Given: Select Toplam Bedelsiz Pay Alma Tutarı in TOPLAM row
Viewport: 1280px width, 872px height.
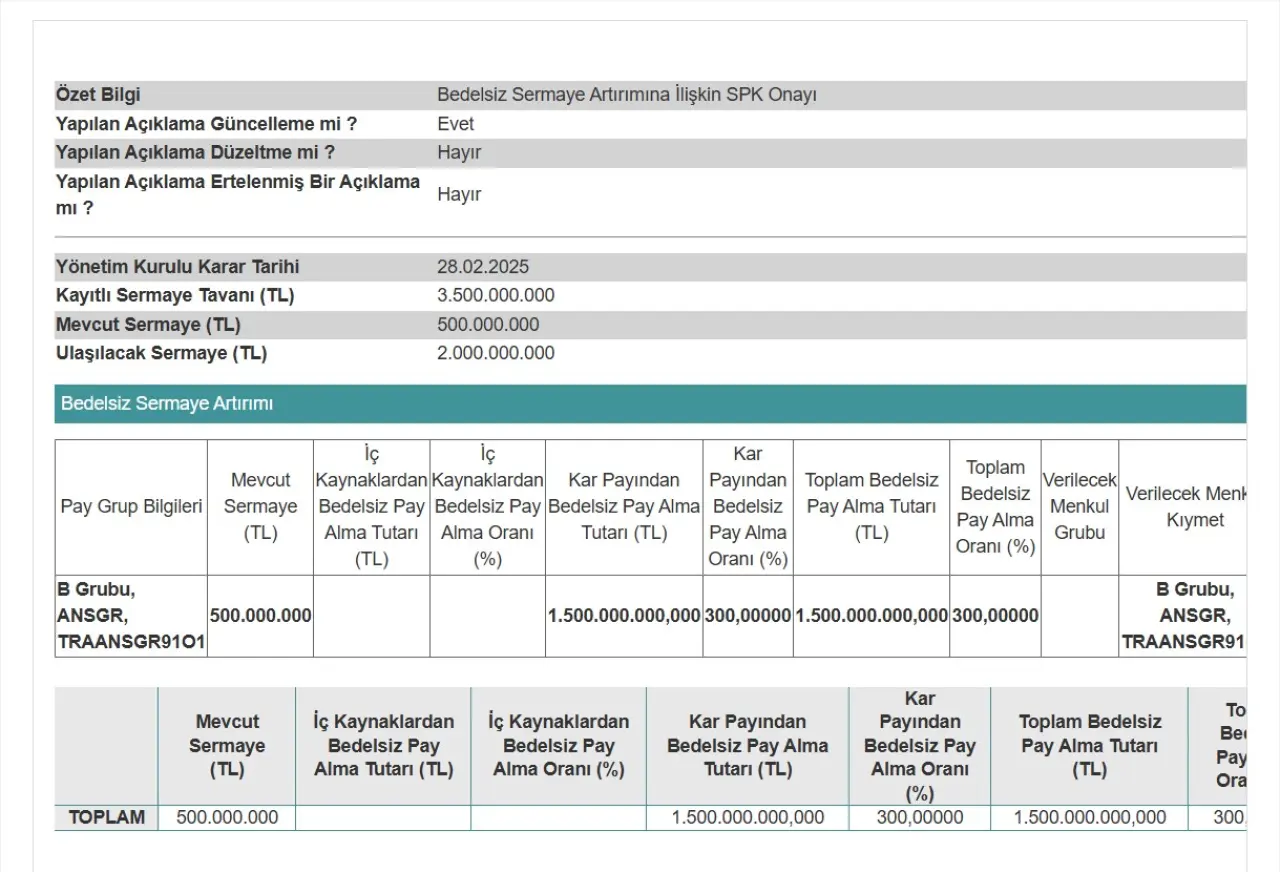Looking at the screenshot, I should (1089, 817).
